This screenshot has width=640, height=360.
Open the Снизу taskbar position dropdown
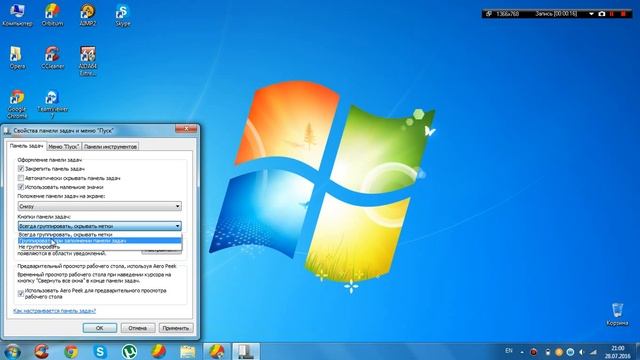click(x=100, y=206)
